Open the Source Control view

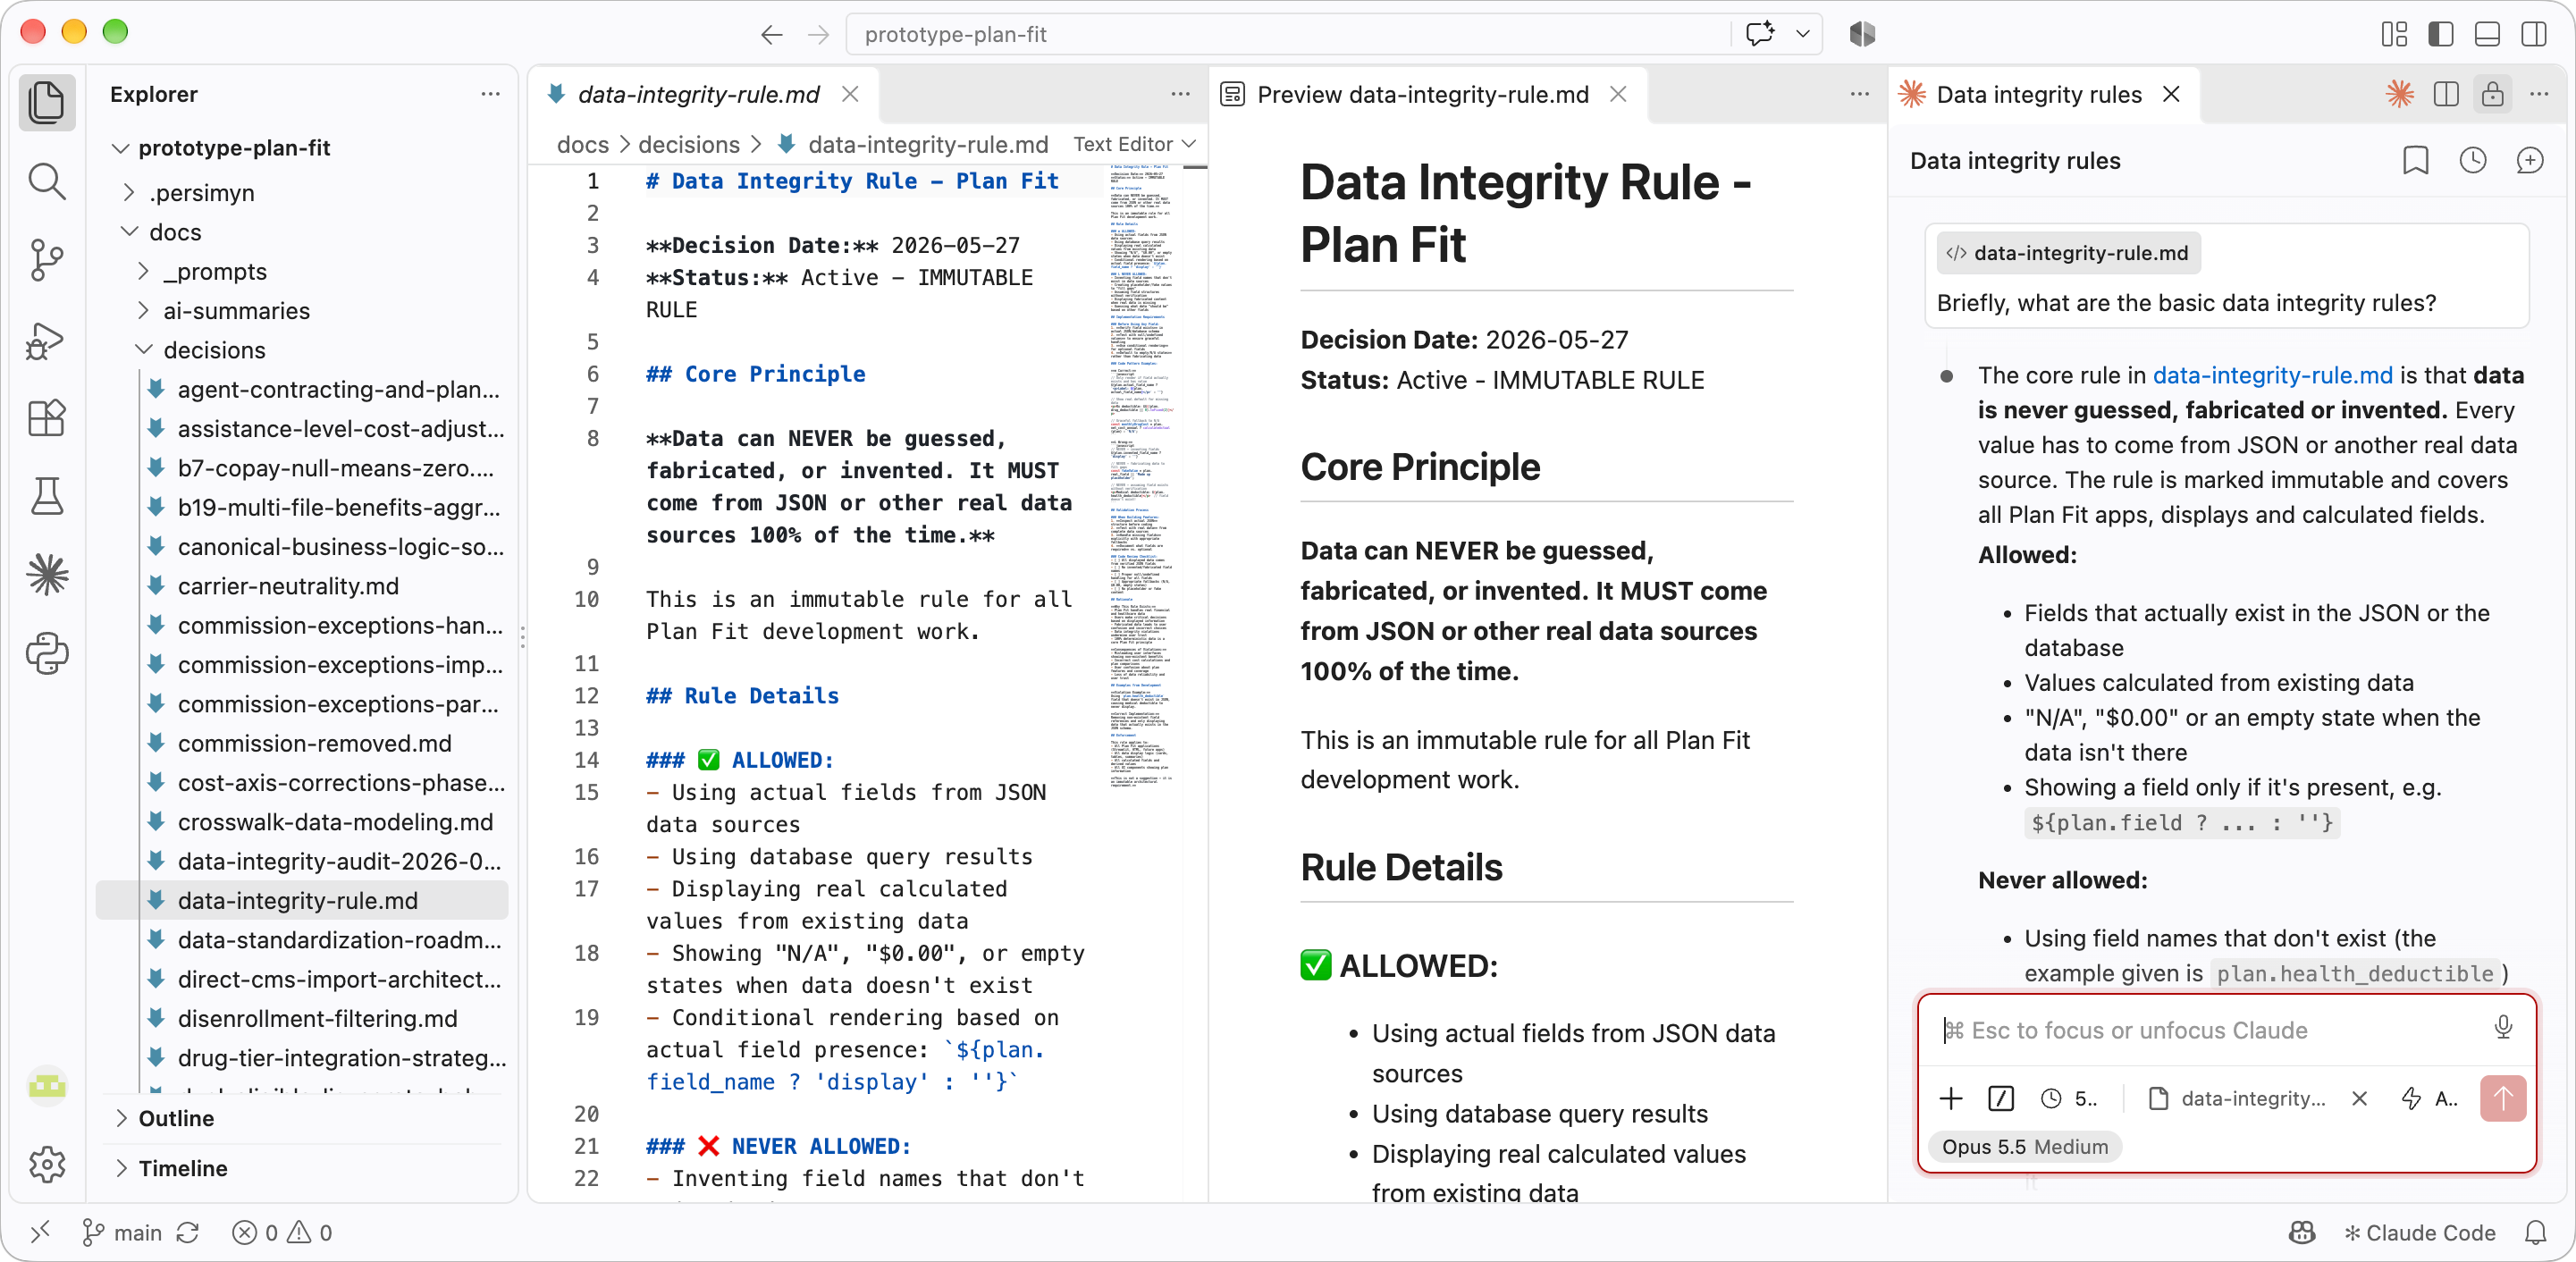47,260
